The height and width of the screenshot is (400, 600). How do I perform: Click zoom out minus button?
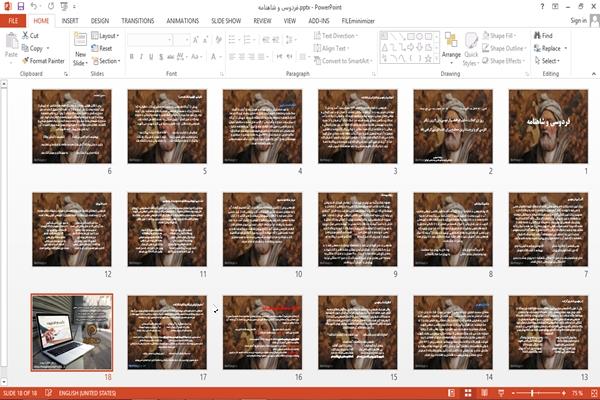(x=513, y=393)
